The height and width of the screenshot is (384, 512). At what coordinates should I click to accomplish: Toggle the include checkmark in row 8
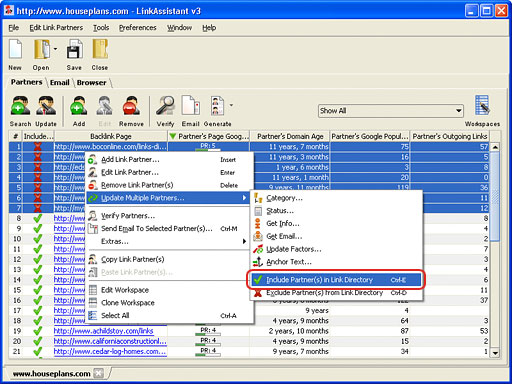tap(38, 218)
